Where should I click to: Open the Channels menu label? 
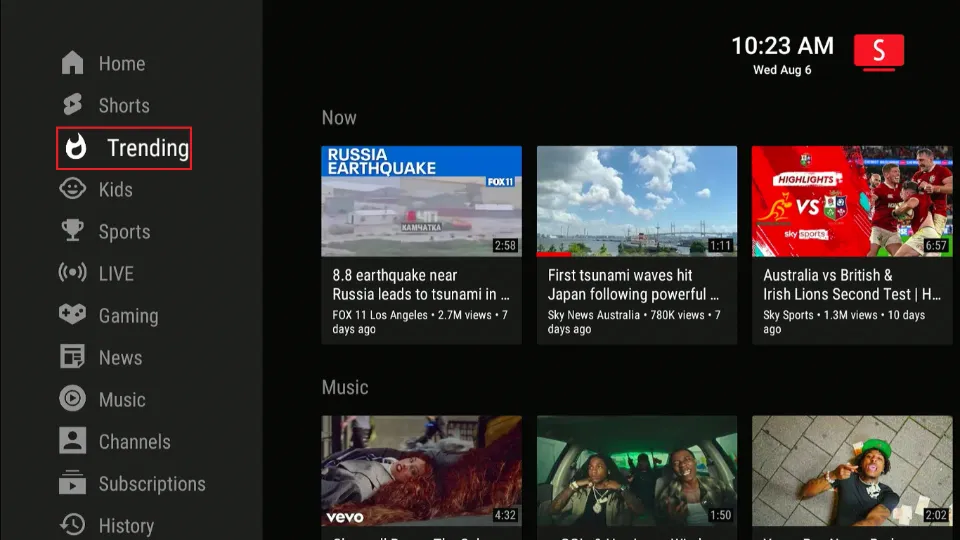point(135,442)
